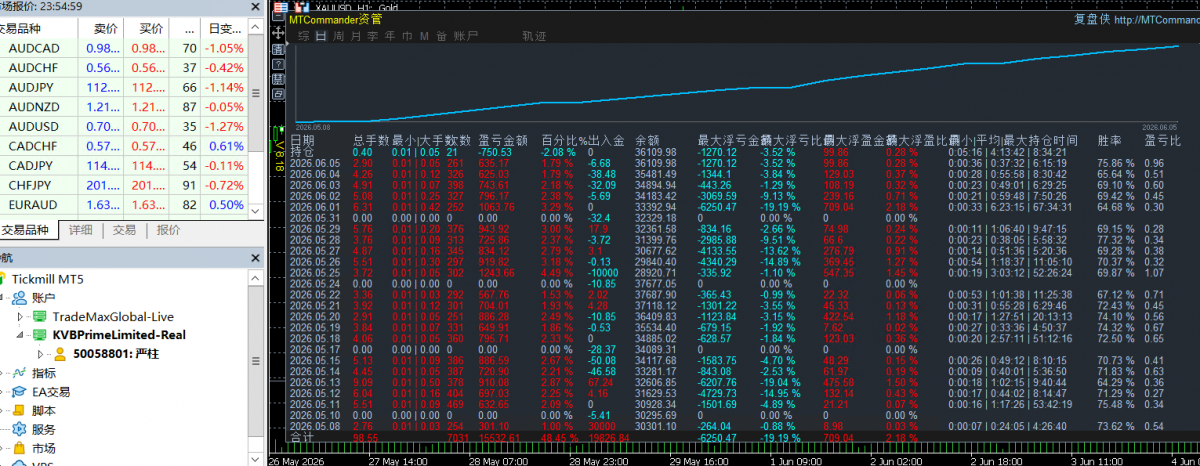The image size is (1200, 466).
Task: Click the 轨迹 trajectory button in MTCommander
Action: pos(534,36)
